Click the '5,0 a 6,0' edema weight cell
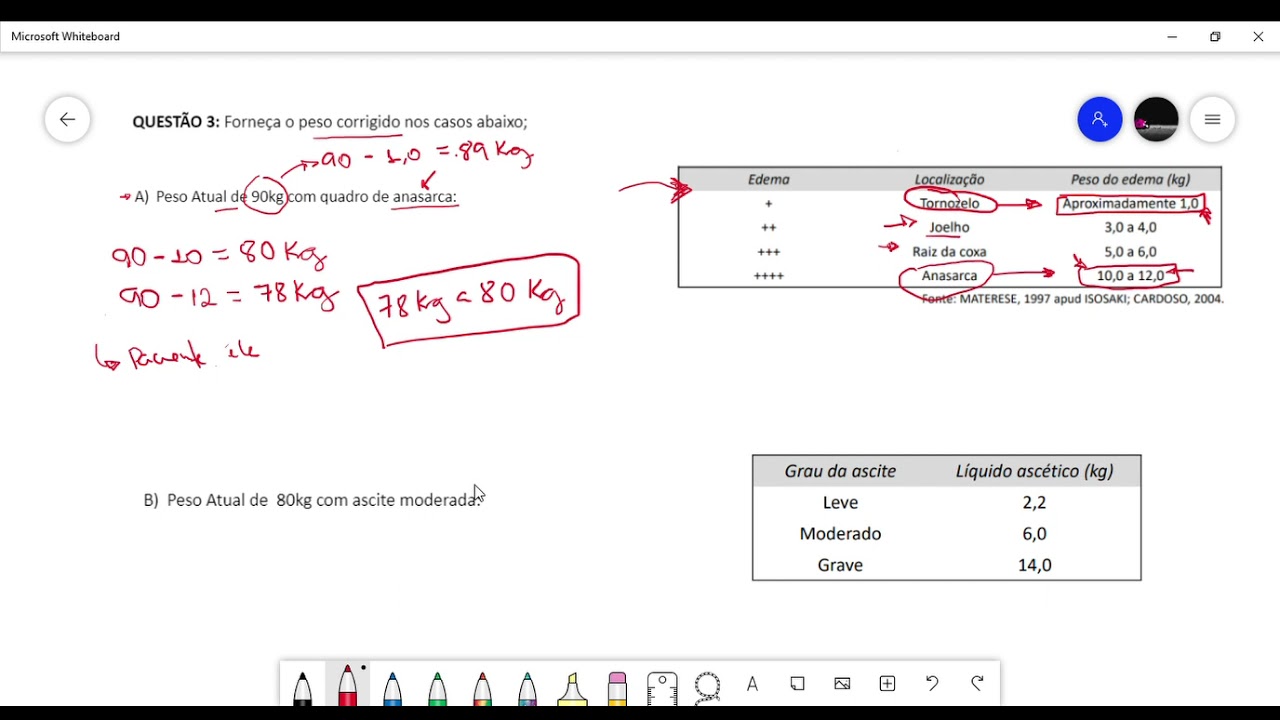Image resolution: width=1280 pixels, height=720 pixels. click(x=1130, y=252)
